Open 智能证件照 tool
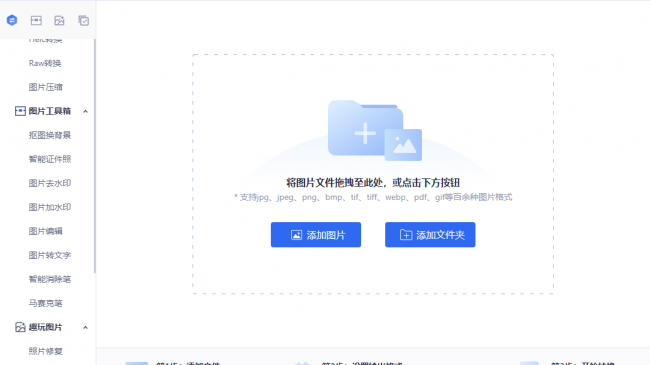Image resolution: width=650 pixels, height=365 pixels. pyautogui.click(x=50, y=159)
